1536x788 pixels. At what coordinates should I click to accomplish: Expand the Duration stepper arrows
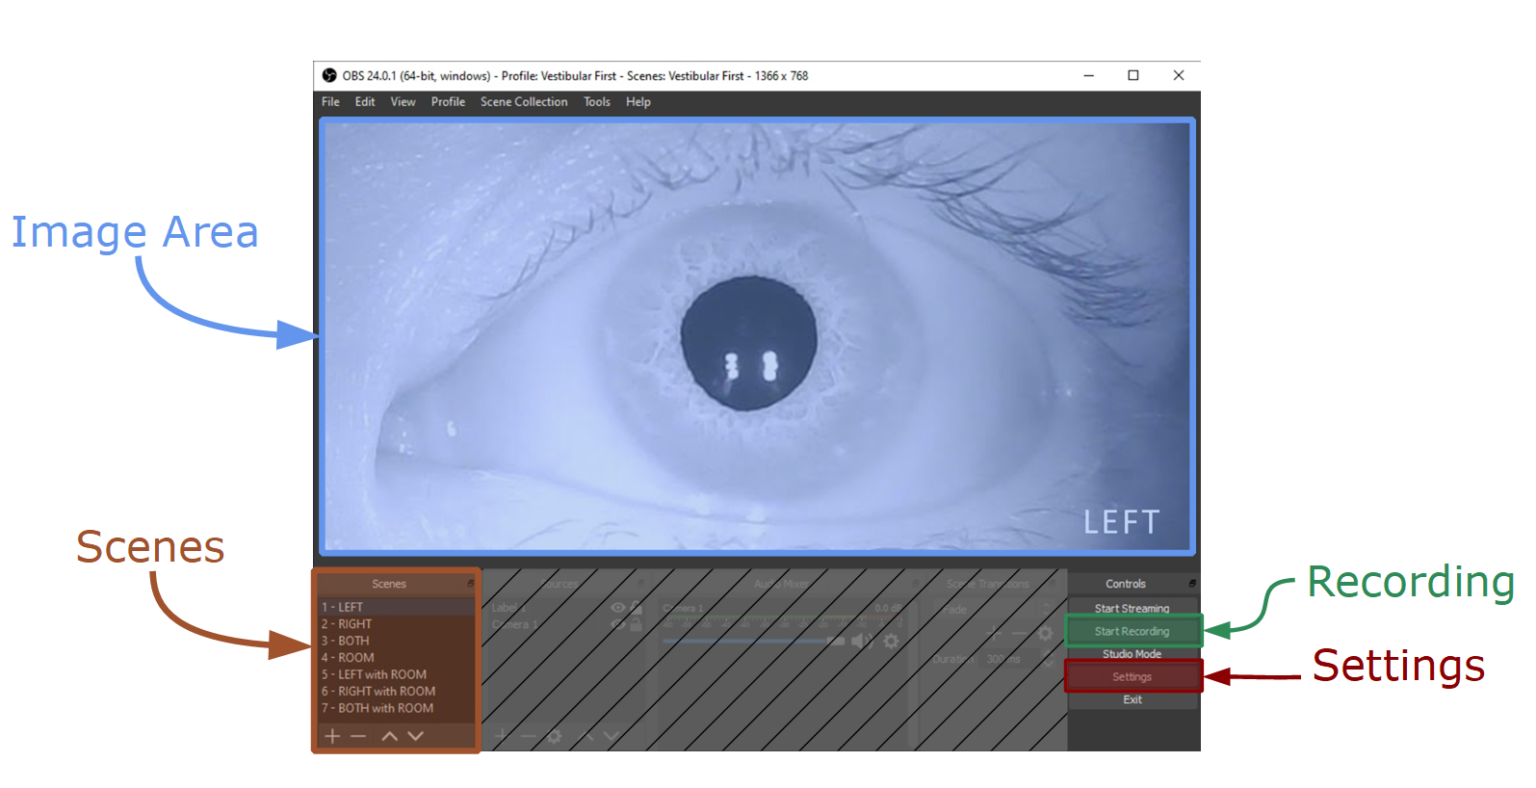pyautogui.click(x=1048, y=659)
